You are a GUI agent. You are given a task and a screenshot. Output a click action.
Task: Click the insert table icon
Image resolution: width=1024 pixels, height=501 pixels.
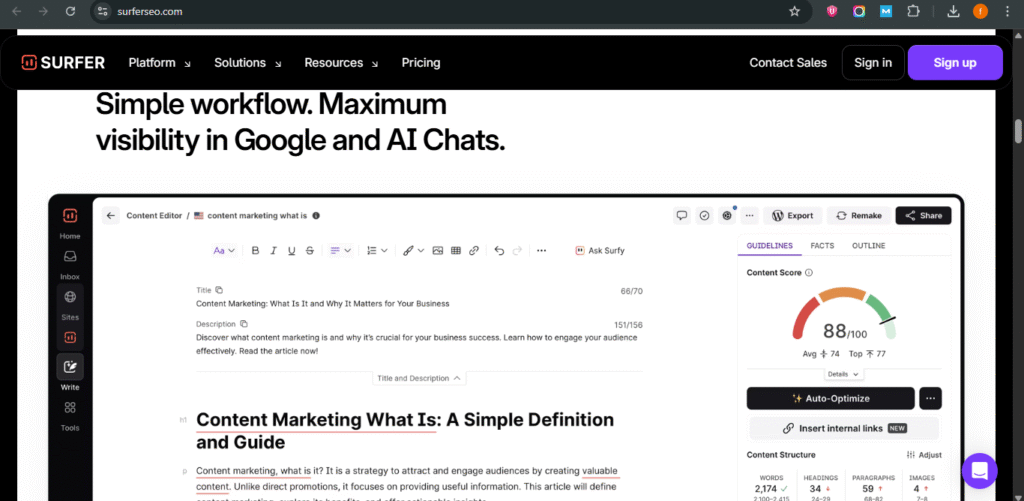(x=456, y=250)
